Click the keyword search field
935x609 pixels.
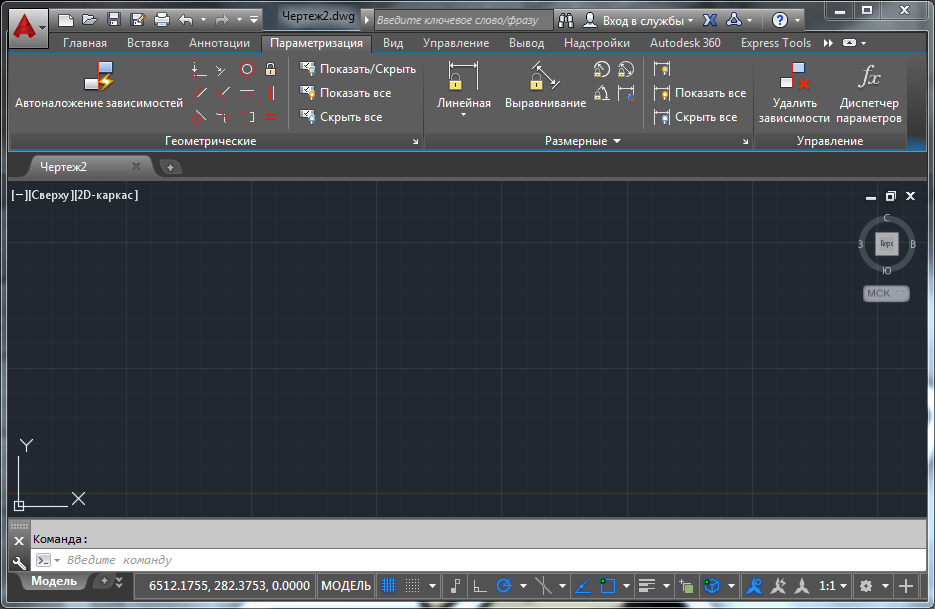click(463, 20)
